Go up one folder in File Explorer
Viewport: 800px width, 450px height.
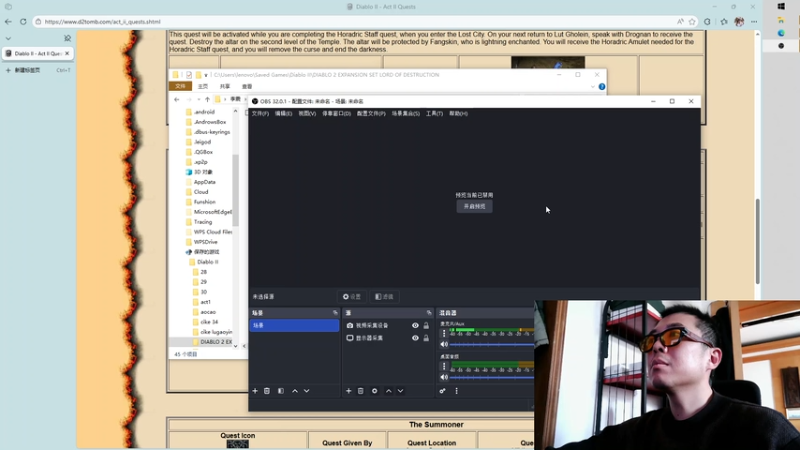point(207,99)
